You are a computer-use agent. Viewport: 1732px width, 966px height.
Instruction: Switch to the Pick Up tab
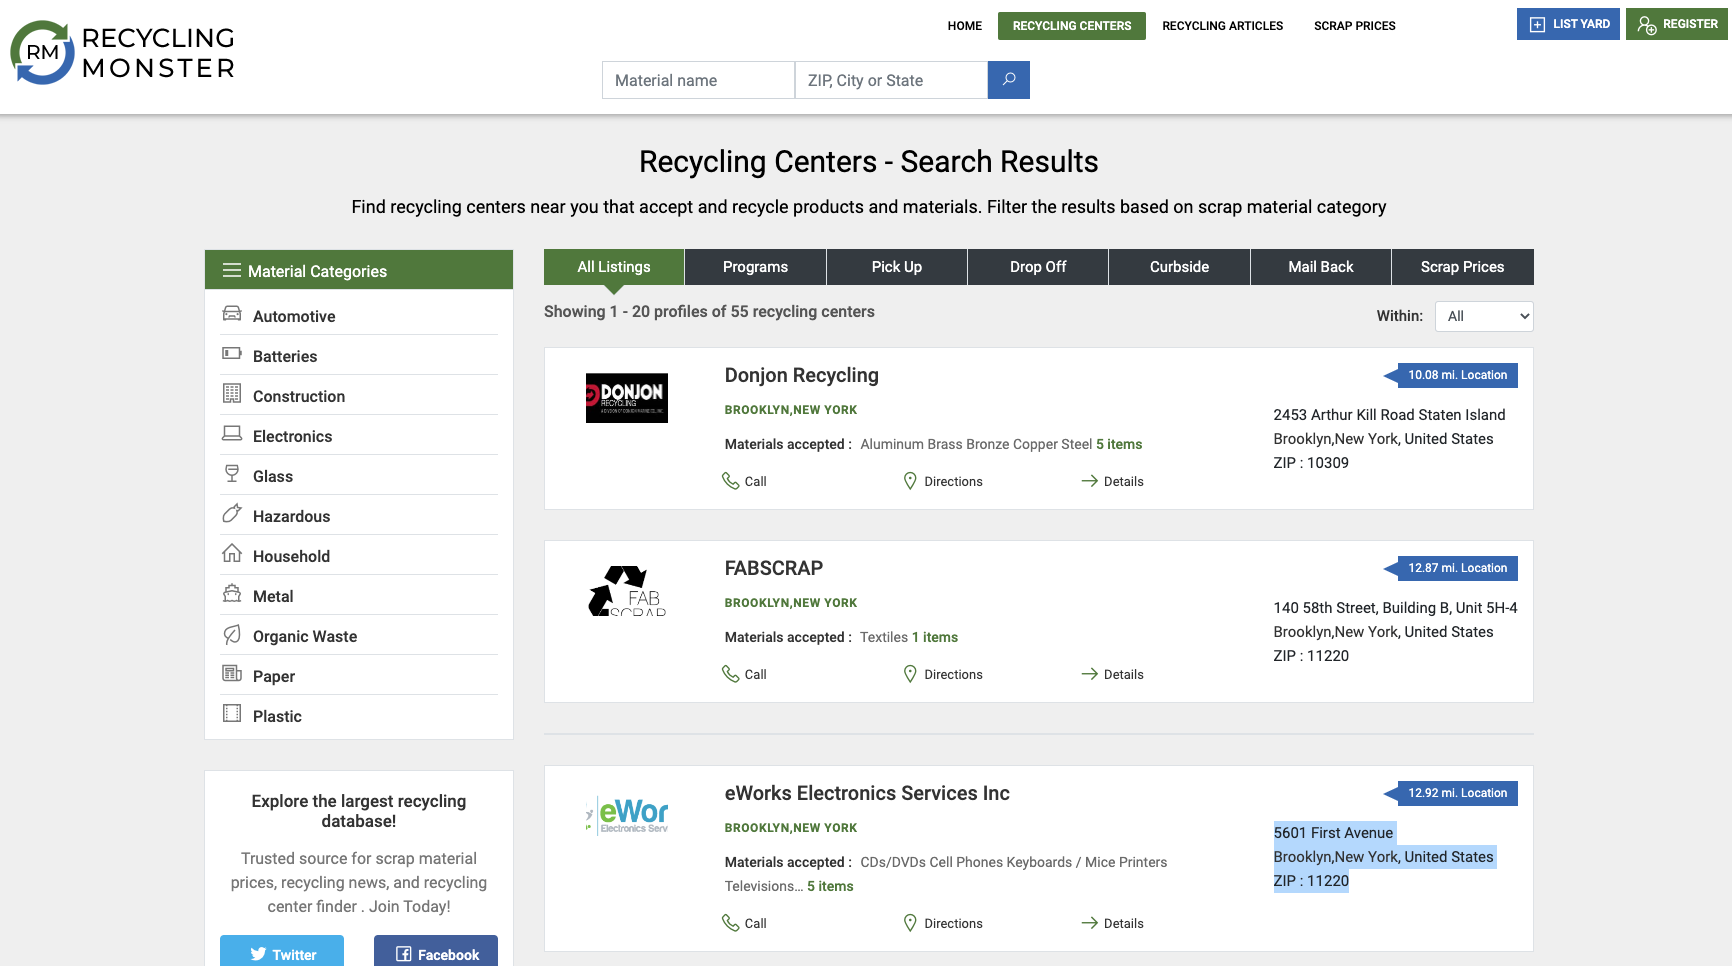tap(897, 267)
